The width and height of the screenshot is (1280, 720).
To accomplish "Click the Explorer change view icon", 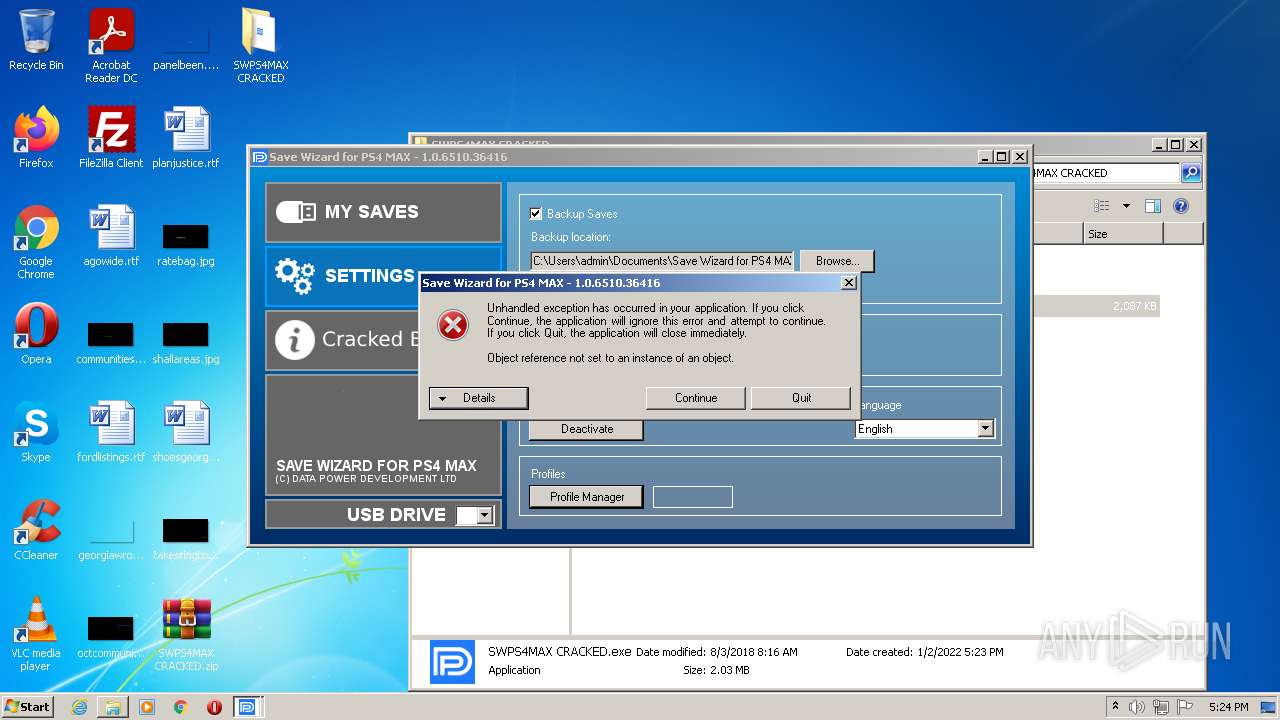I will tap(1102, 206).
